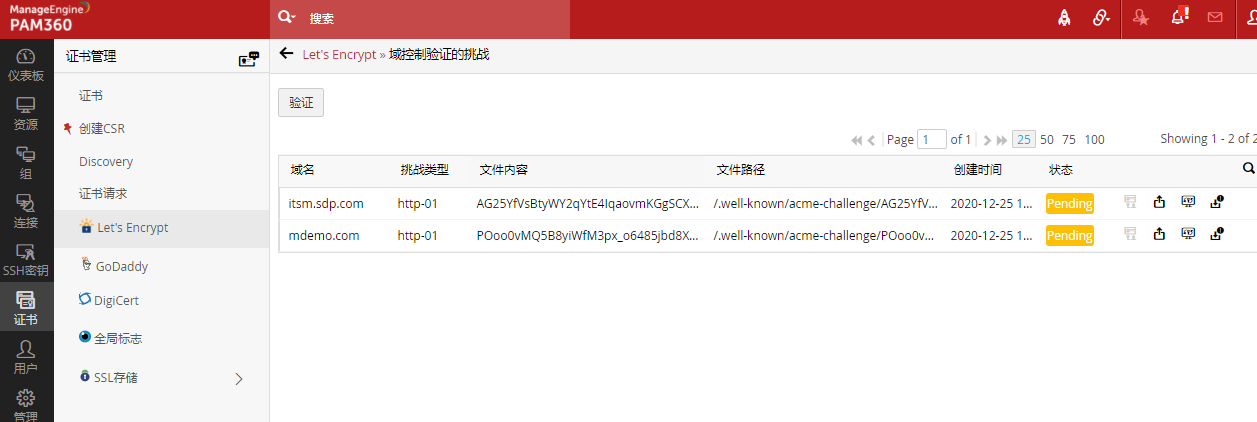Click the download-info icon for mdemo.com
This screenshot has width=1257, height=422.
click(x=1217, y=234)
